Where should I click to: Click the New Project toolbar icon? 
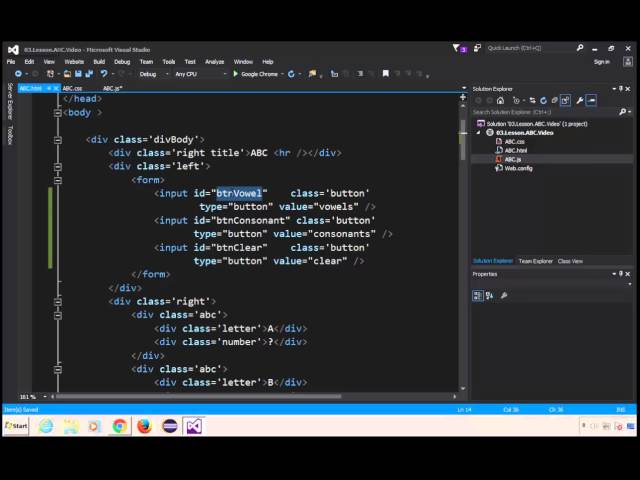(x=50, y=74)
